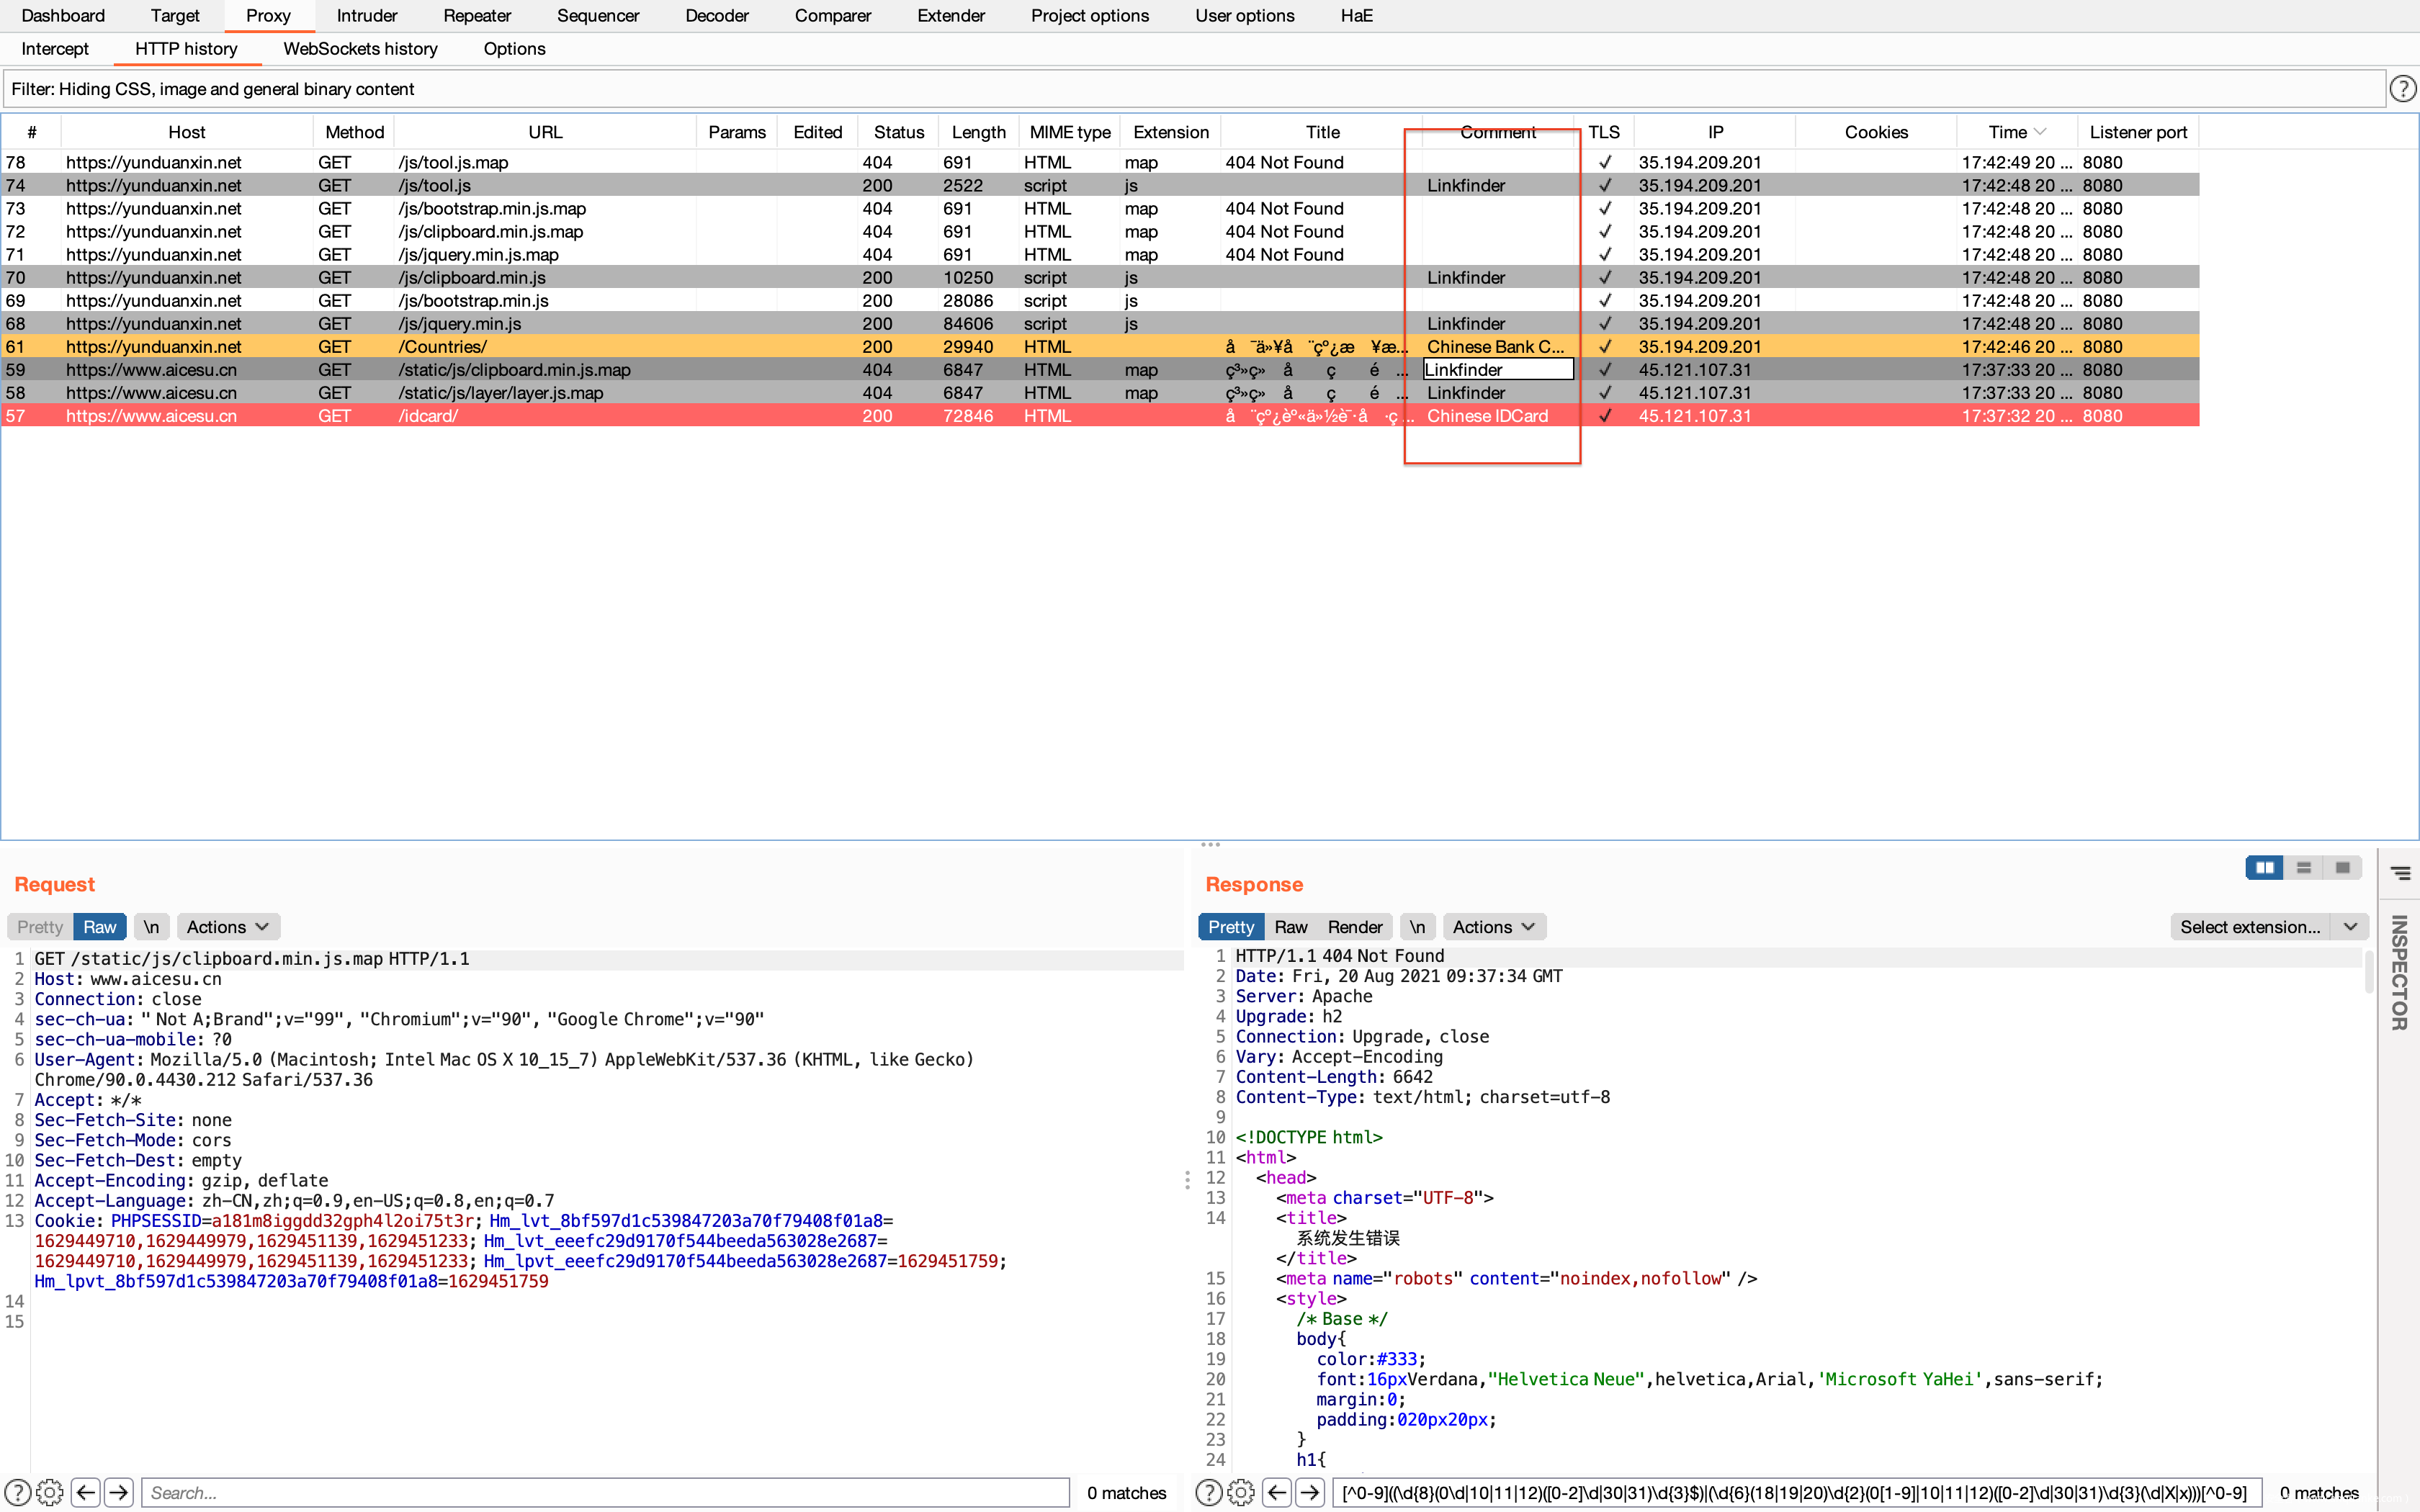Click the history filter bar

click(1190, 89)
